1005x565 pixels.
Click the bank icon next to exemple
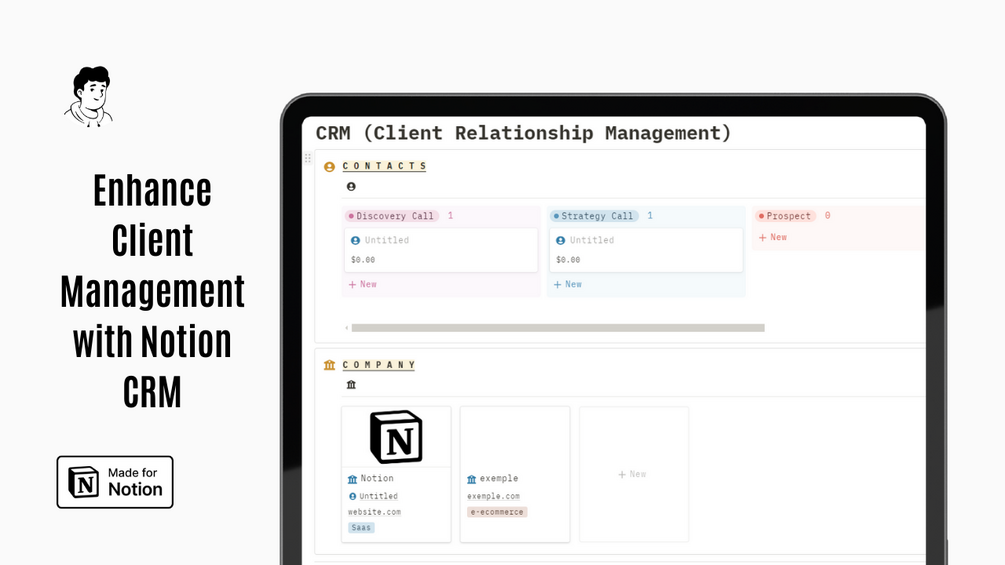[x=471, y=479]
